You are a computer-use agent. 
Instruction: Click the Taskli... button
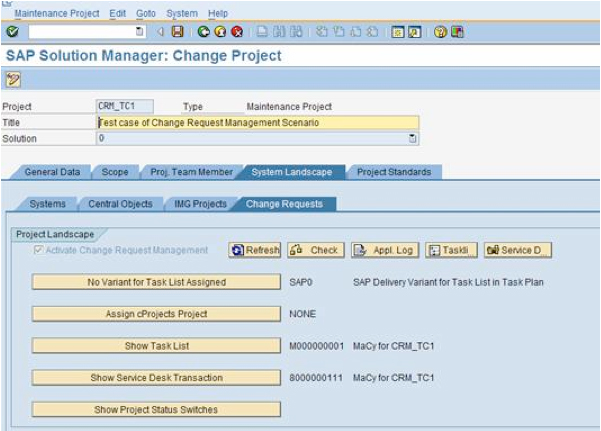(451, 250)
